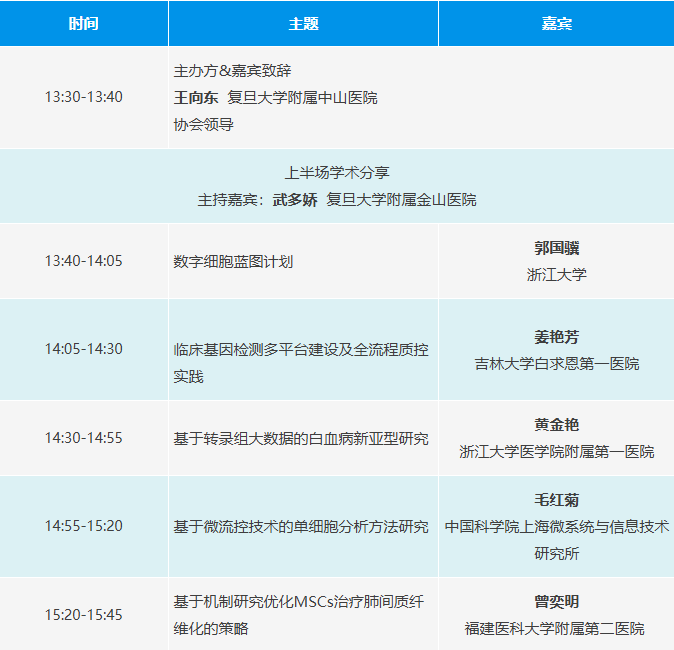Click speaker name 王向东

pyautogui.click(x=196, y=98)
